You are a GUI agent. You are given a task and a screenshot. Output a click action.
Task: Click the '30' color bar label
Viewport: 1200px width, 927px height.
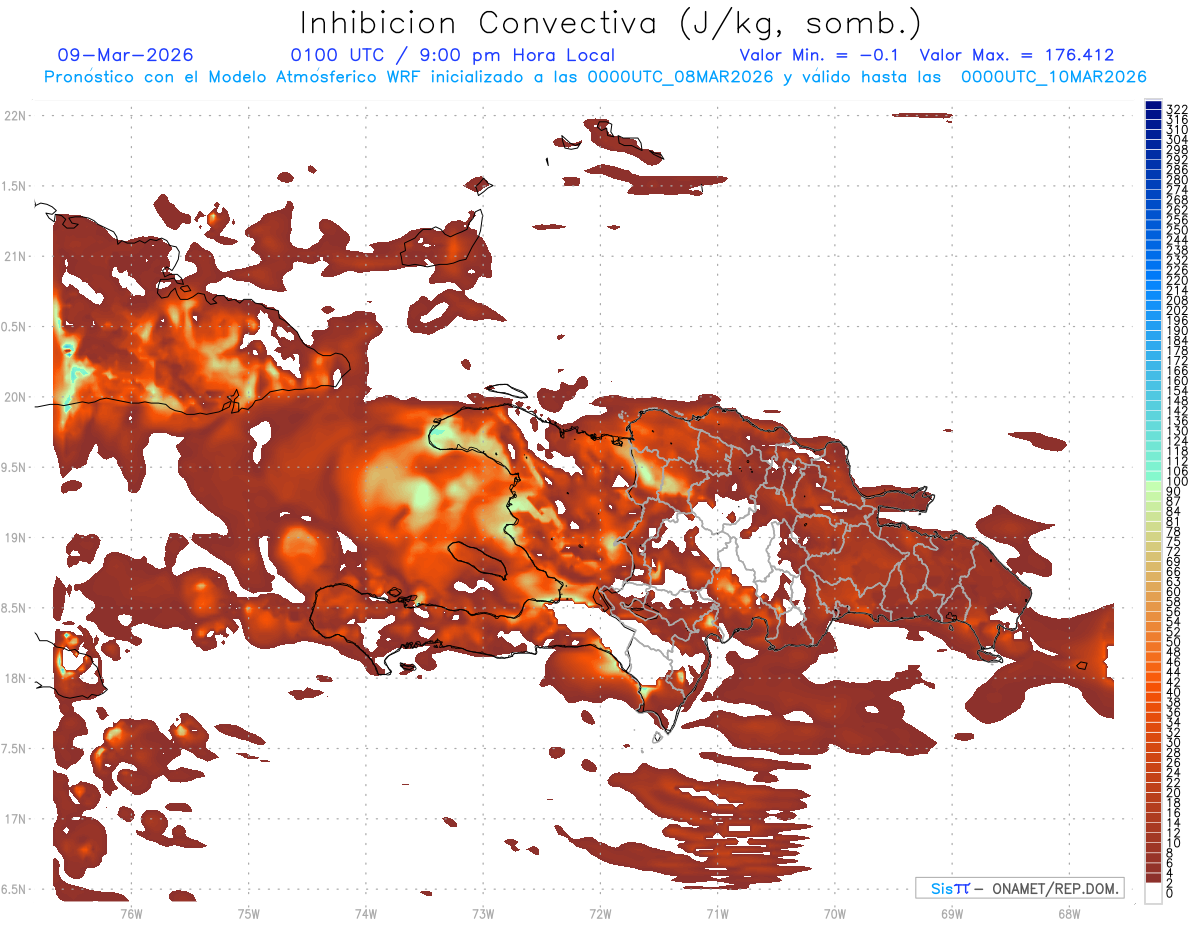pos(1174,742)
